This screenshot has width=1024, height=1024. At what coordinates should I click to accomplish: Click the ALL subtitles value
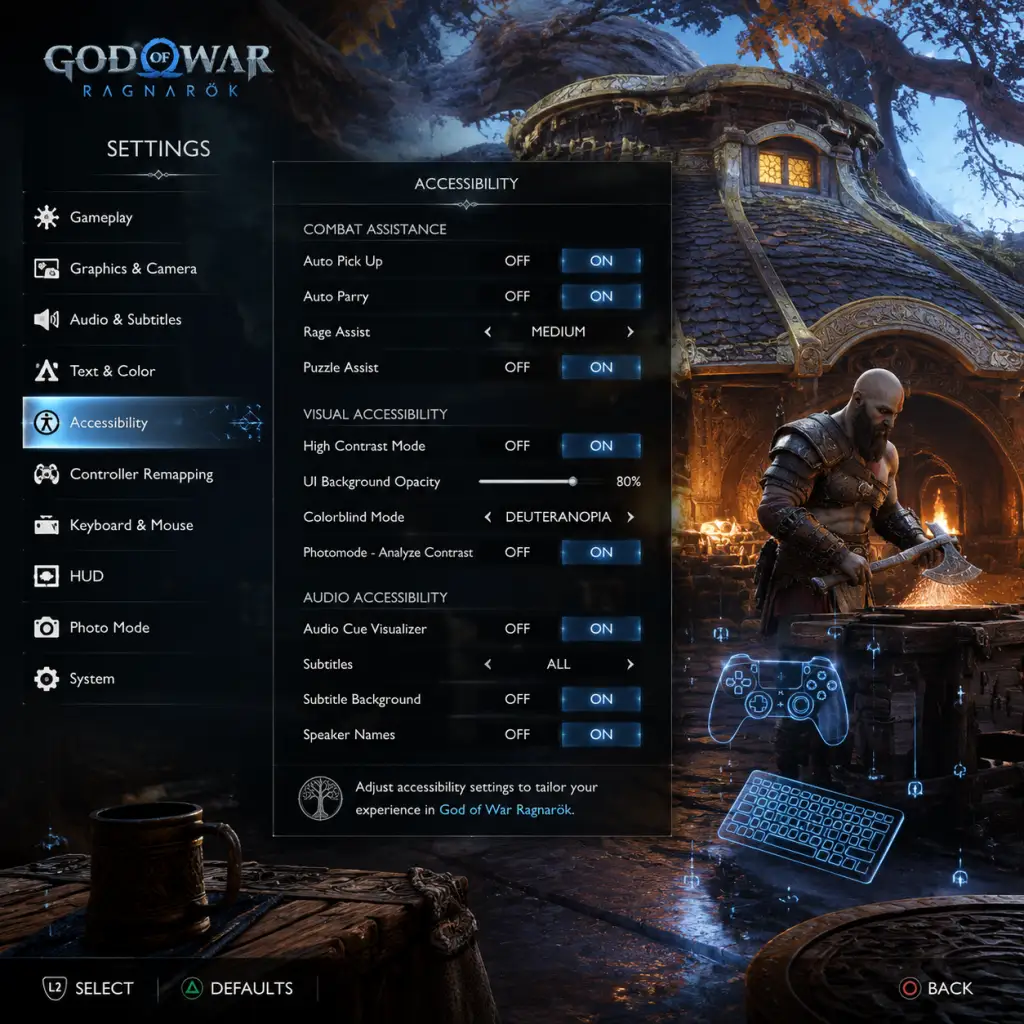pos(558,664)
